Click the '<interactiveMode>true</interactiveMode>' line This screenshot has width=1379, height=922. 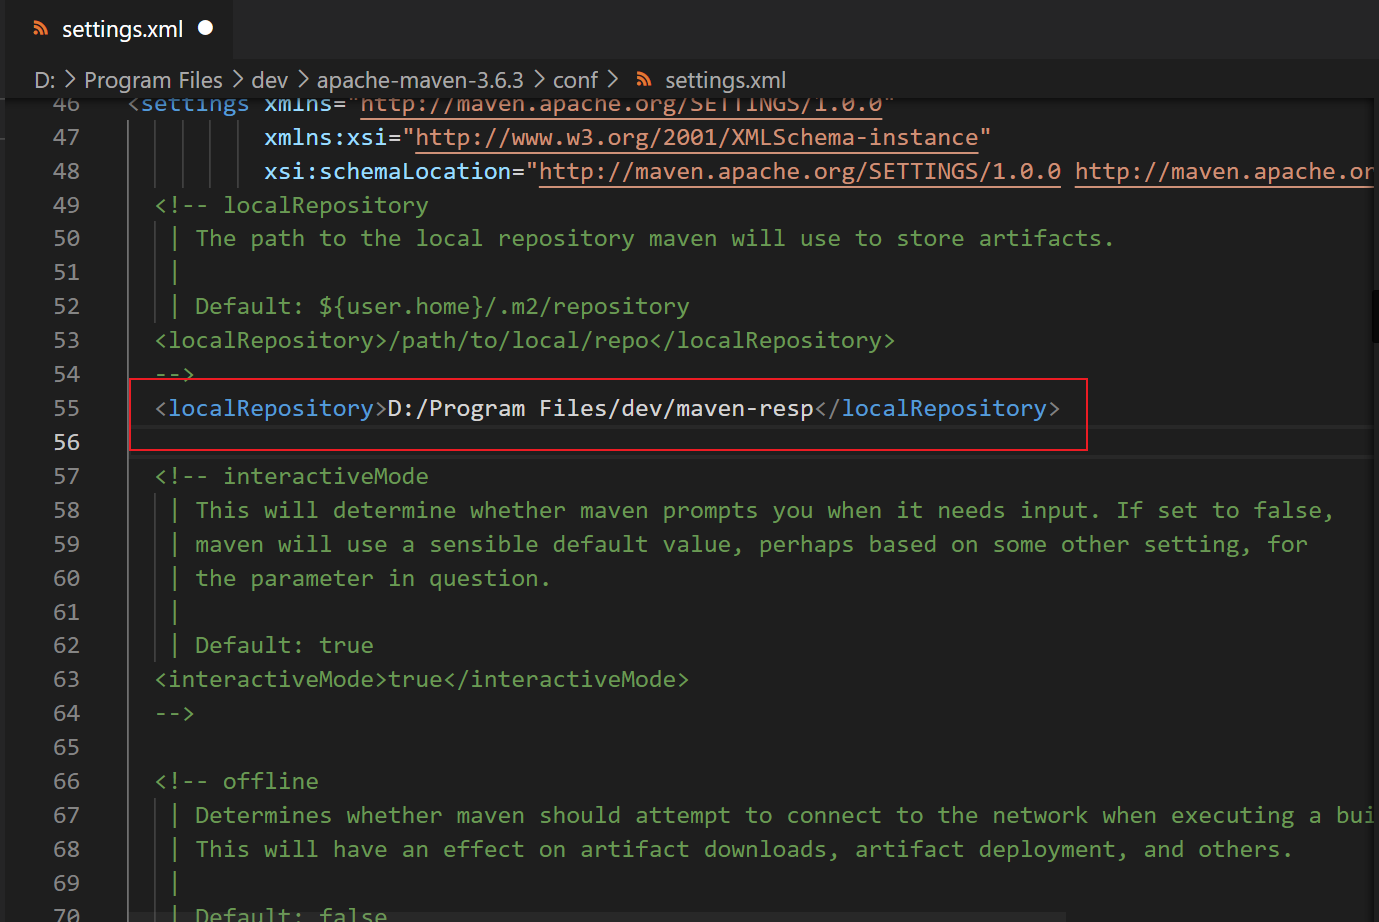(x=421, y=679)
